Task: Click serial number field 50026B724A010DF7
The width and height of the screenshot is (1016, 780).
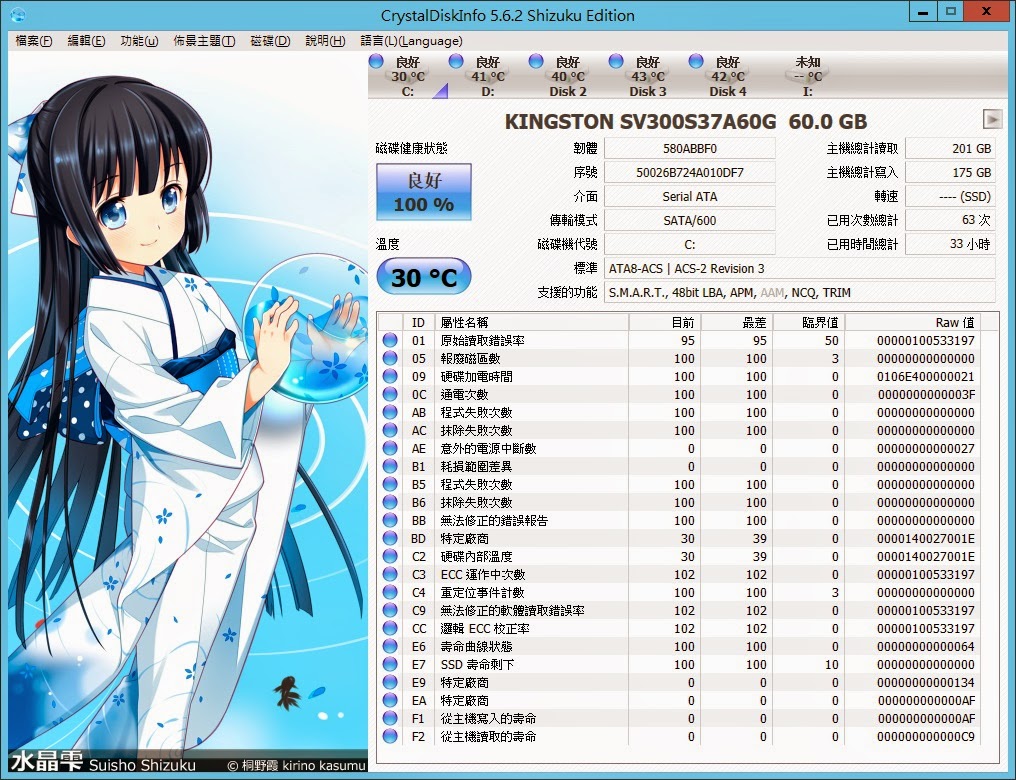Action: click(x=689, y=172)
